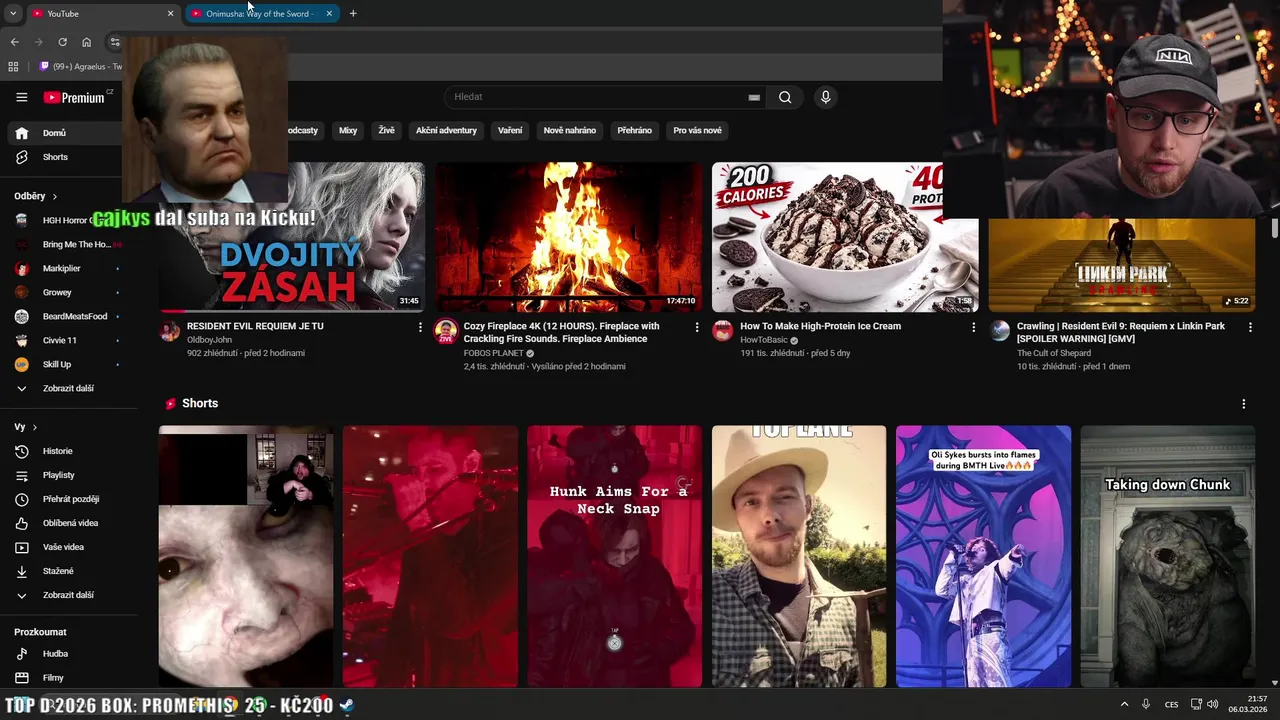
Task: Open the taskbar volume control
Action: [x=1212, y=704]
